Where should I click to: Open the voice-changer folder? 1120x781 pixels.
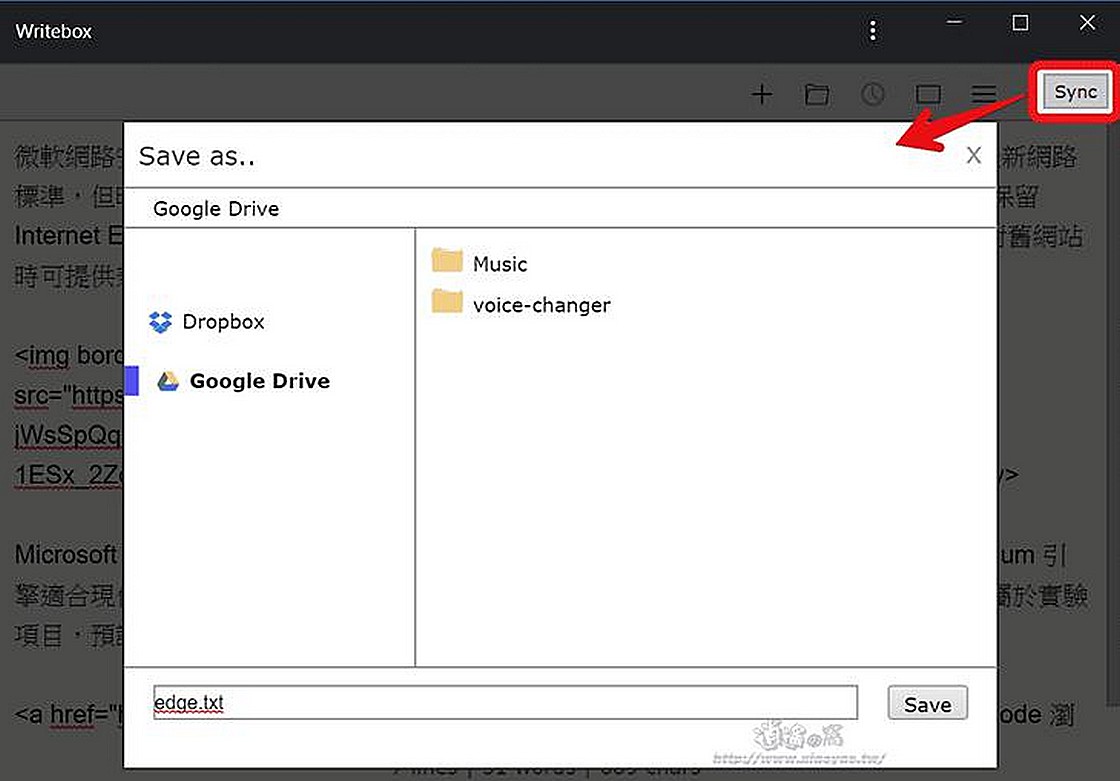pos(521,304)
